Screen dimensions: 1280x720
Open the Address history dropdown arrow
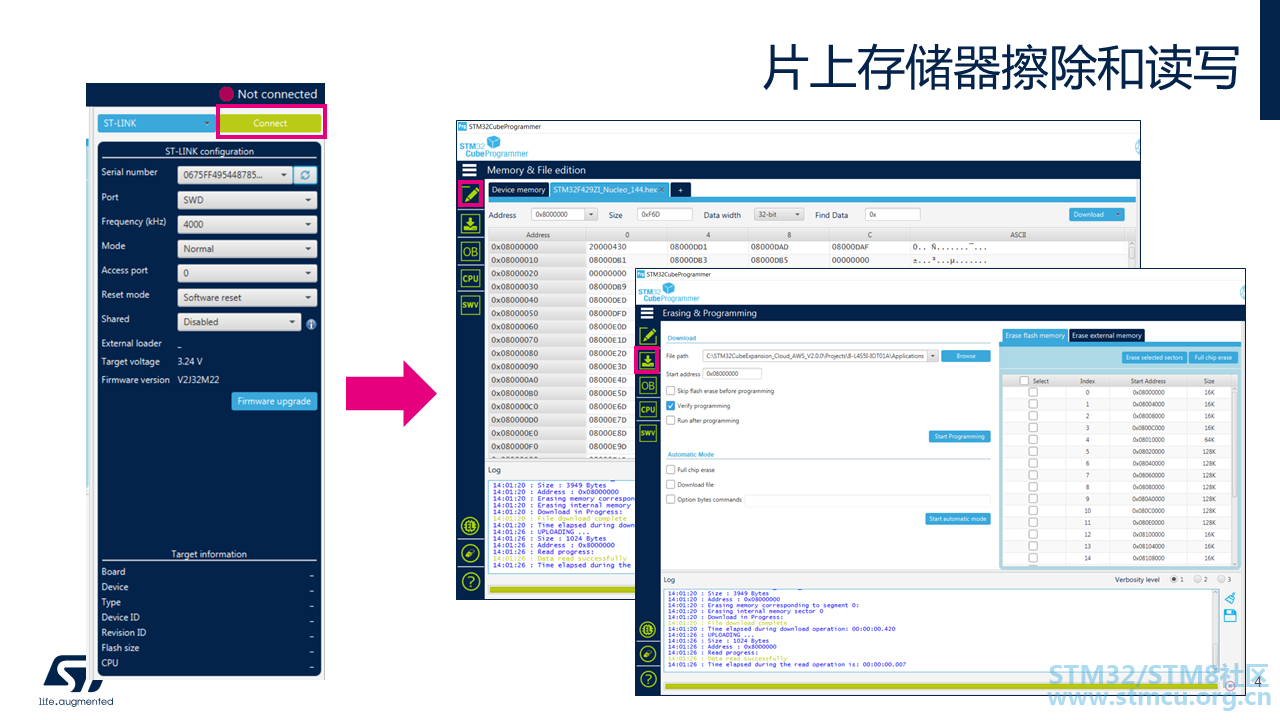point(591,214)
